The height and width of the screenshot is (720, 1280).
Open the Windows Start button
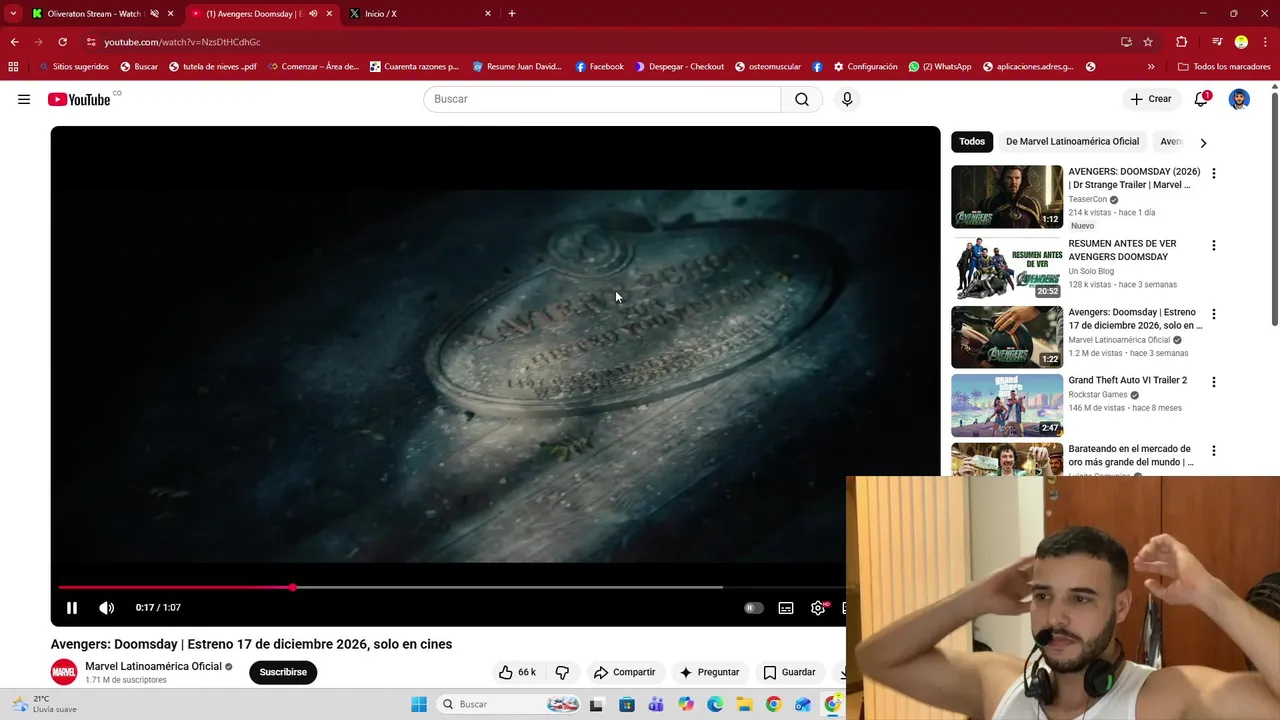coord(419,704)
